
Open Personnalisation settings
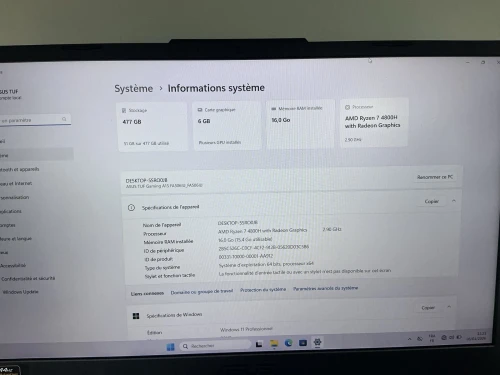[x=15, y=197]
